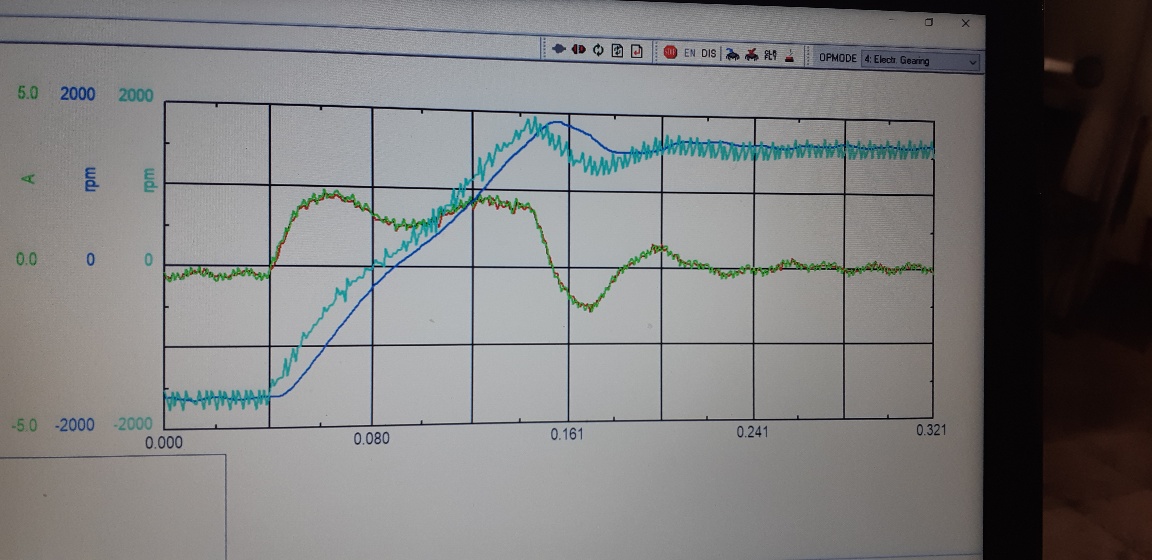Click the window restore button
Screen dimensions: 1152x560
pos(928,21)
